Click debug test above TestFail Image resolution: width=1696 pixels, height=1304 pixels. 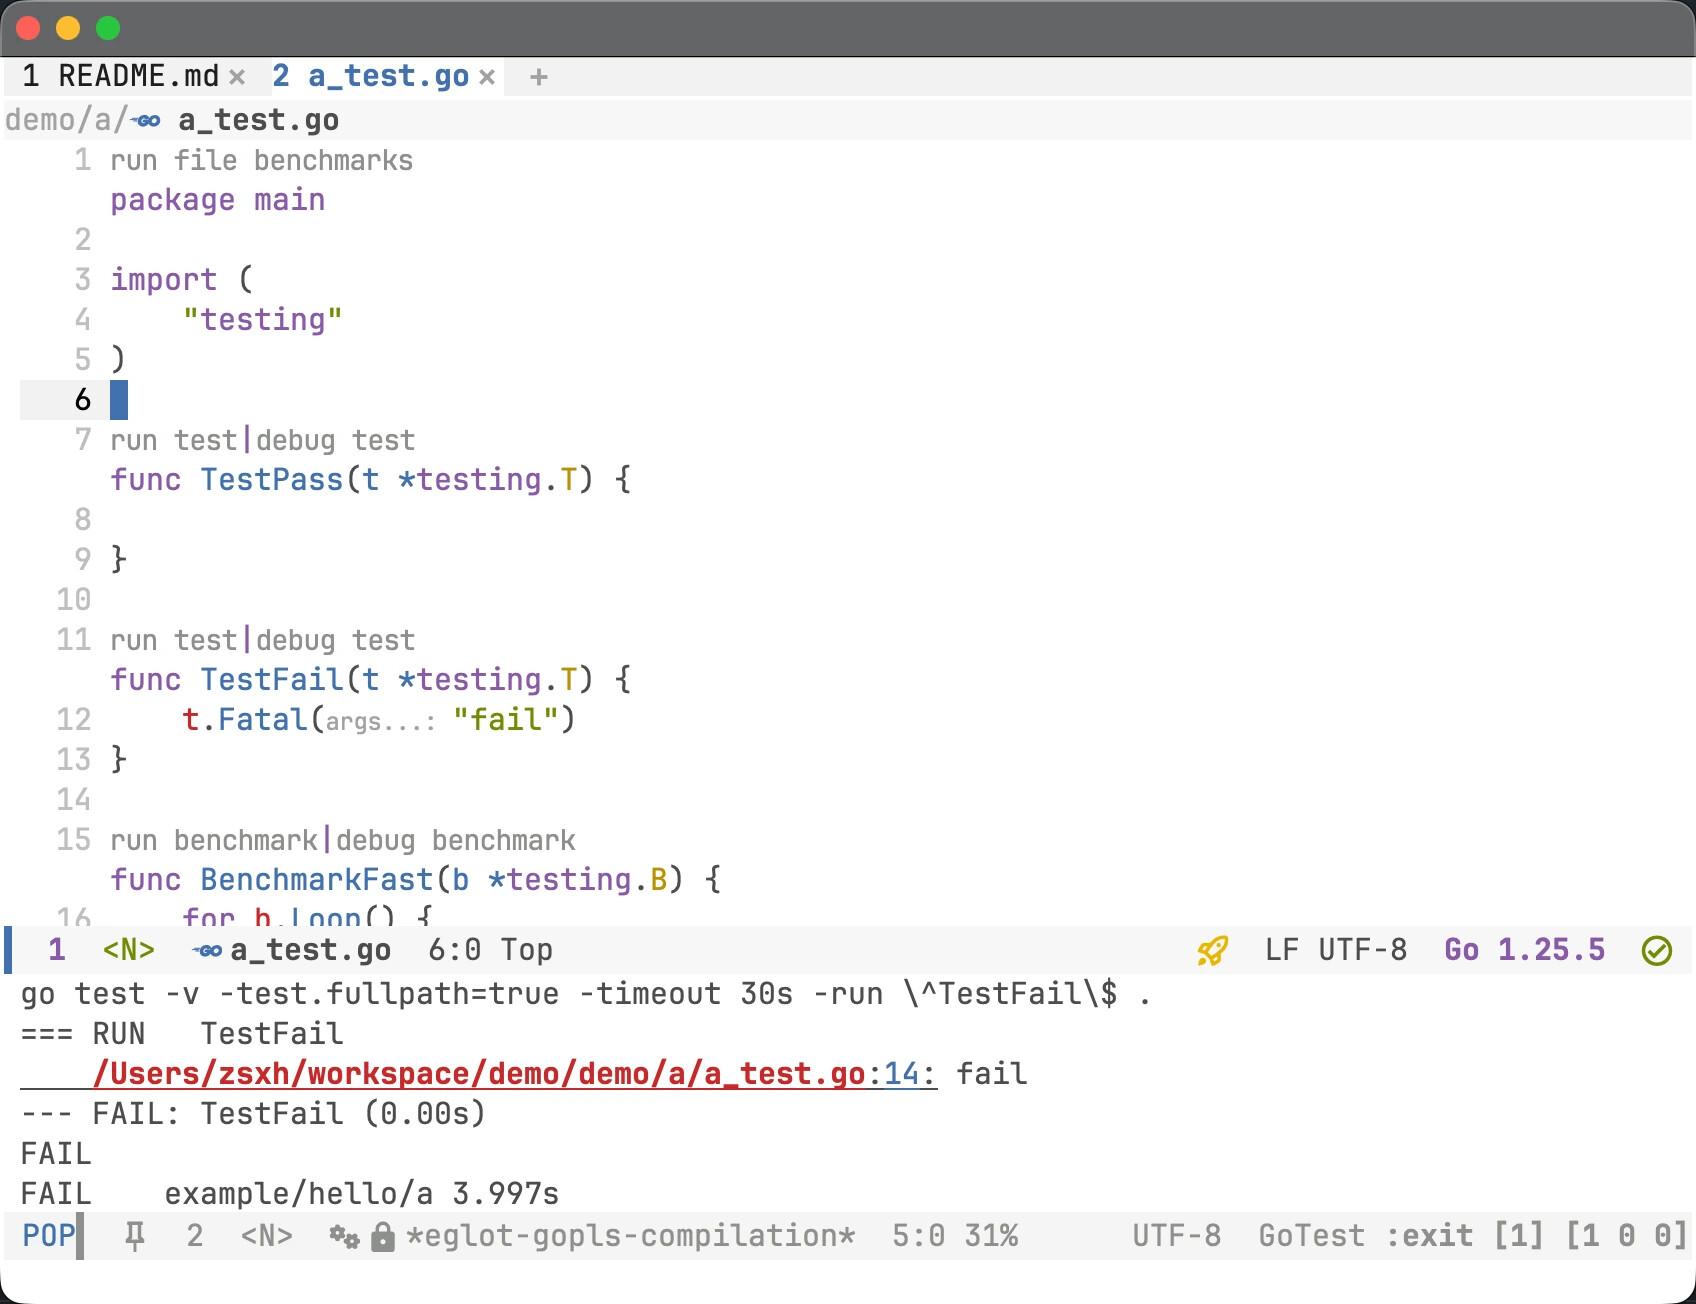pyautogui.click(x=335, y=641)
